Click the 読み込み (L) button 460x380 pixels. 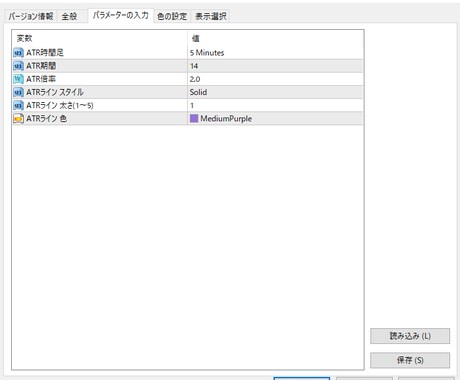(410, 336)
